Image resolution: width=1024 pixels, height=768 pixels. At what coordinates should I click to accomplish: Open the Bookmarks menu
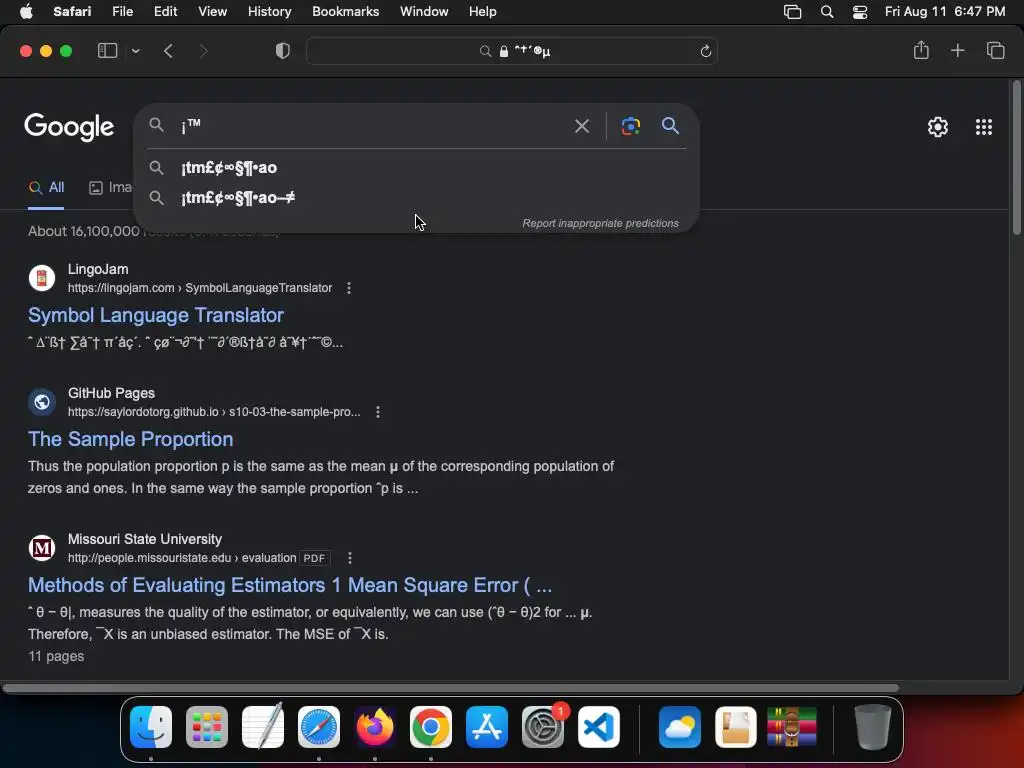(345, 12)
